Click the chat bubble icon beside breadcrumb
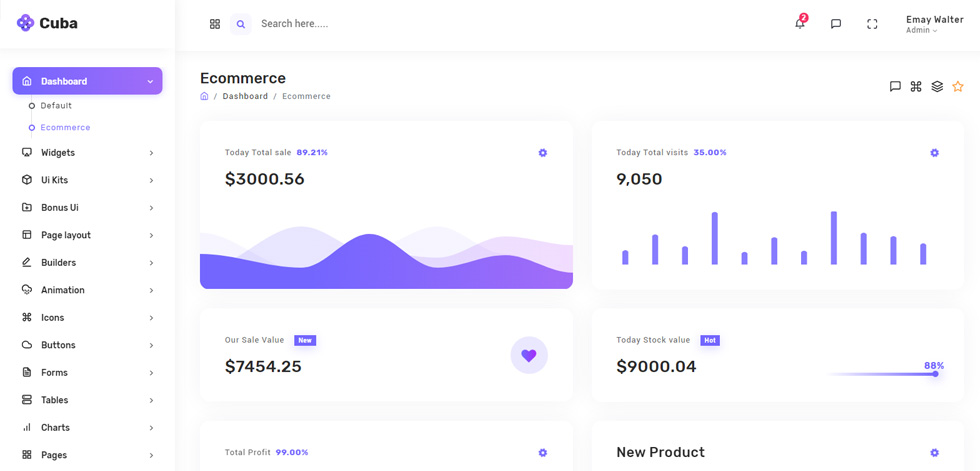This screenshot has width=980, height=471. 895,86
